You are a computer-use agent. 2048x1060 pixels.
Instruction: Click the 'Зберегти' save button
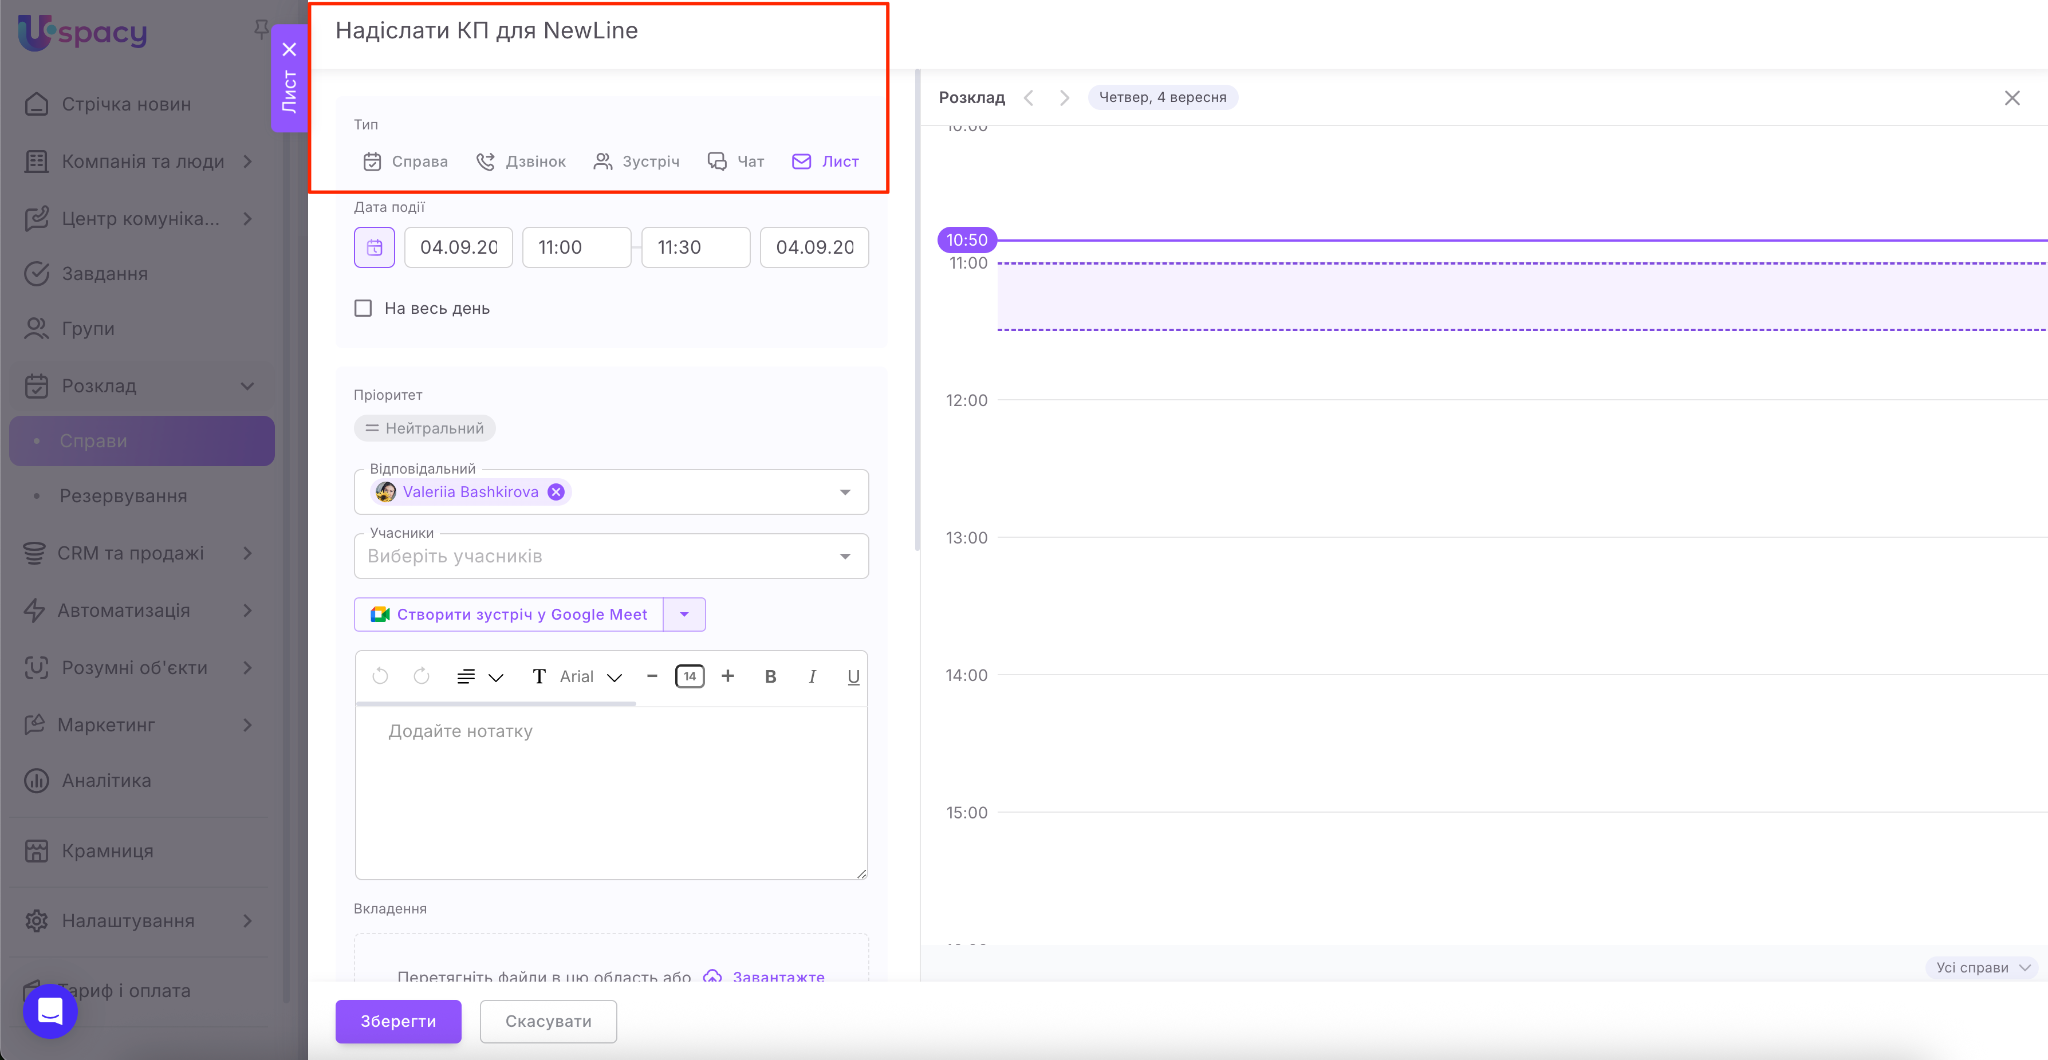tap(398, 1021)
